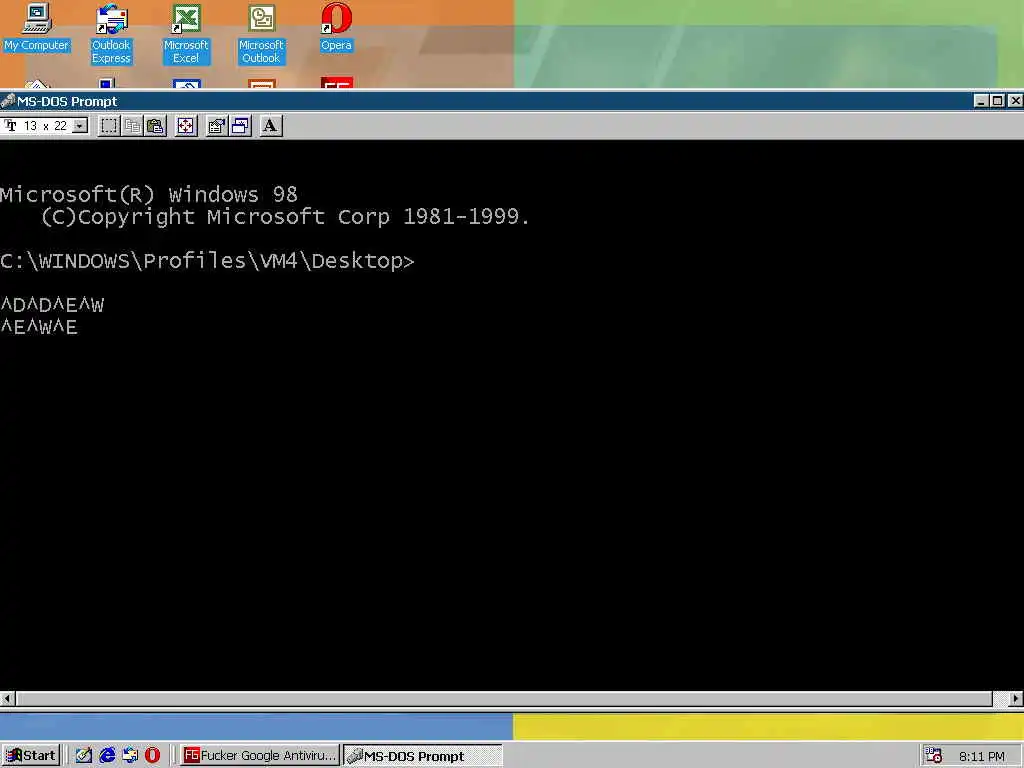
Task: Select Microsoft Excel desktop shortcut
Action: click(x=186, y=34)
